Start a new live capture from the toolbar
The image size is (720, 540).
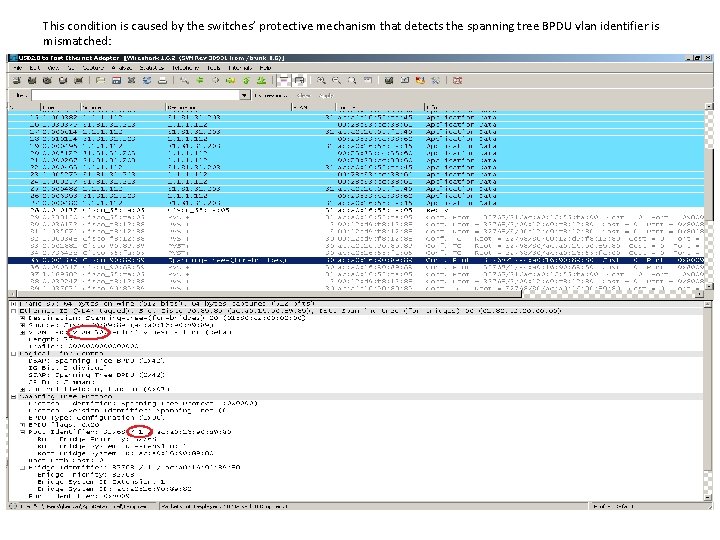click(47, 80)
